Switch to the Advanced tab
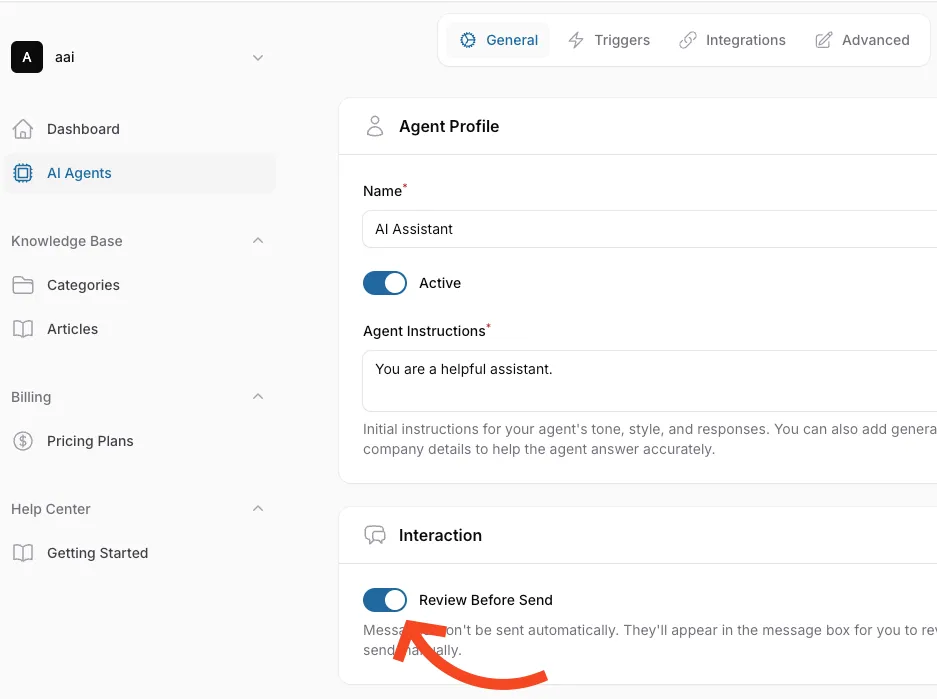The image size is (937, 699). (862, 40)
